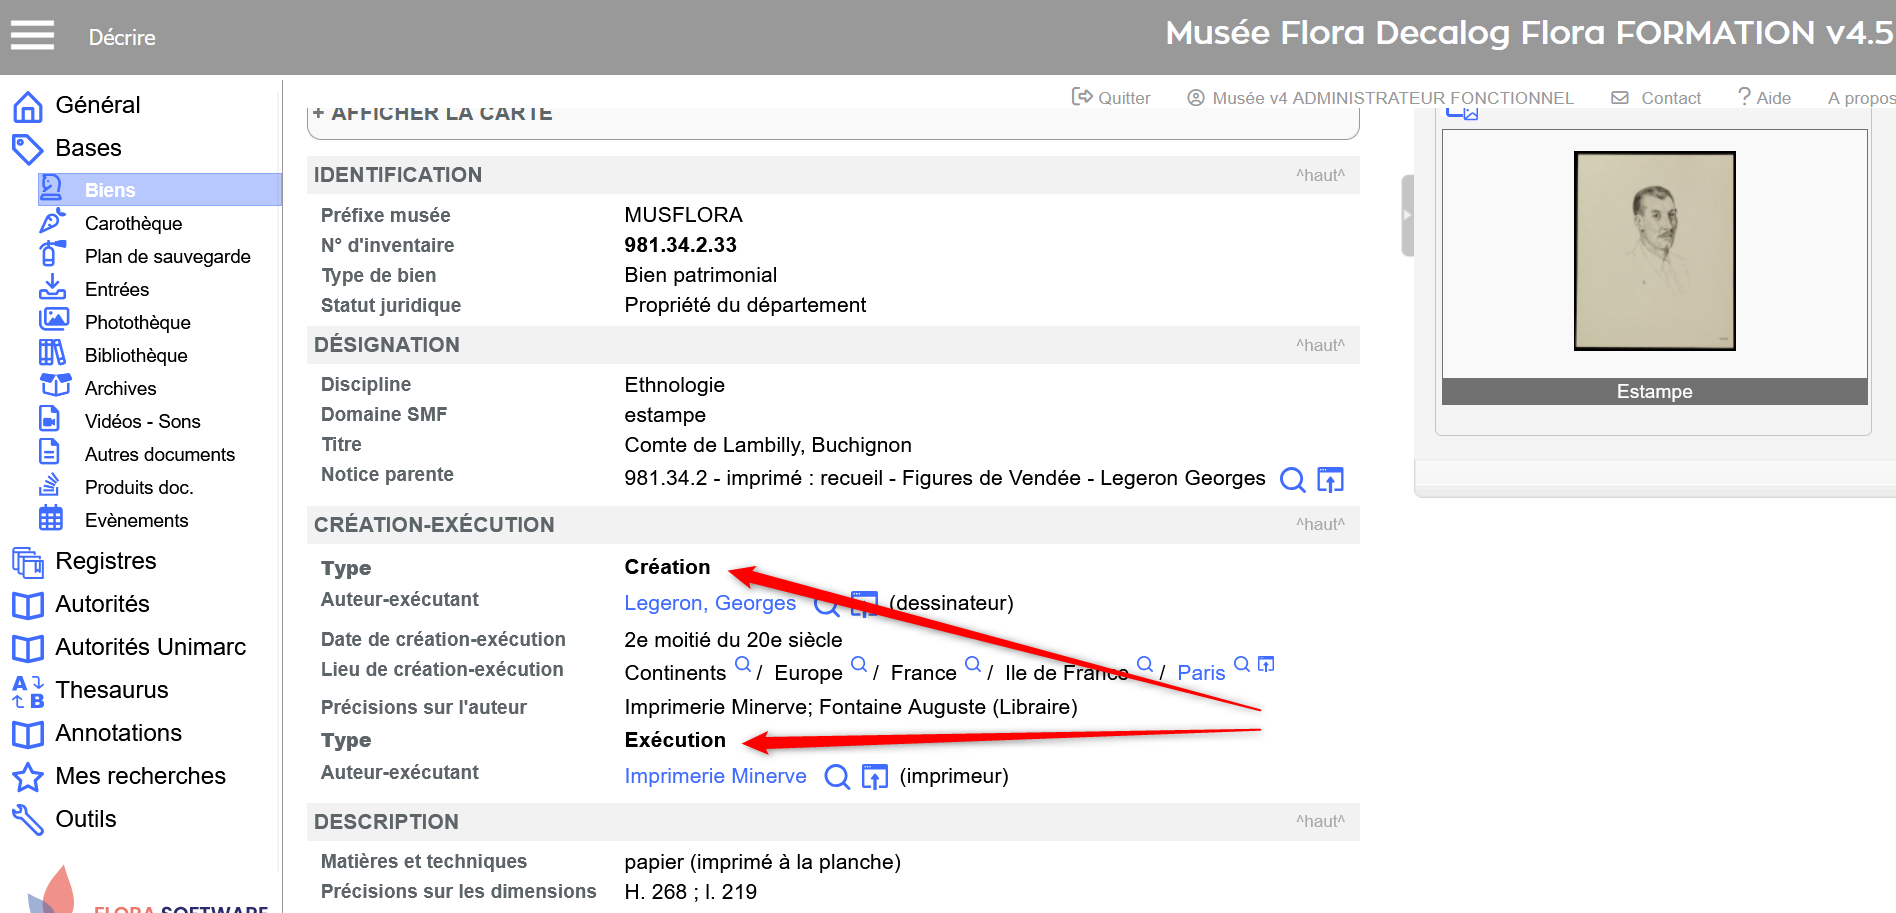Click magnifier icon after Continents

pos(742,664)
